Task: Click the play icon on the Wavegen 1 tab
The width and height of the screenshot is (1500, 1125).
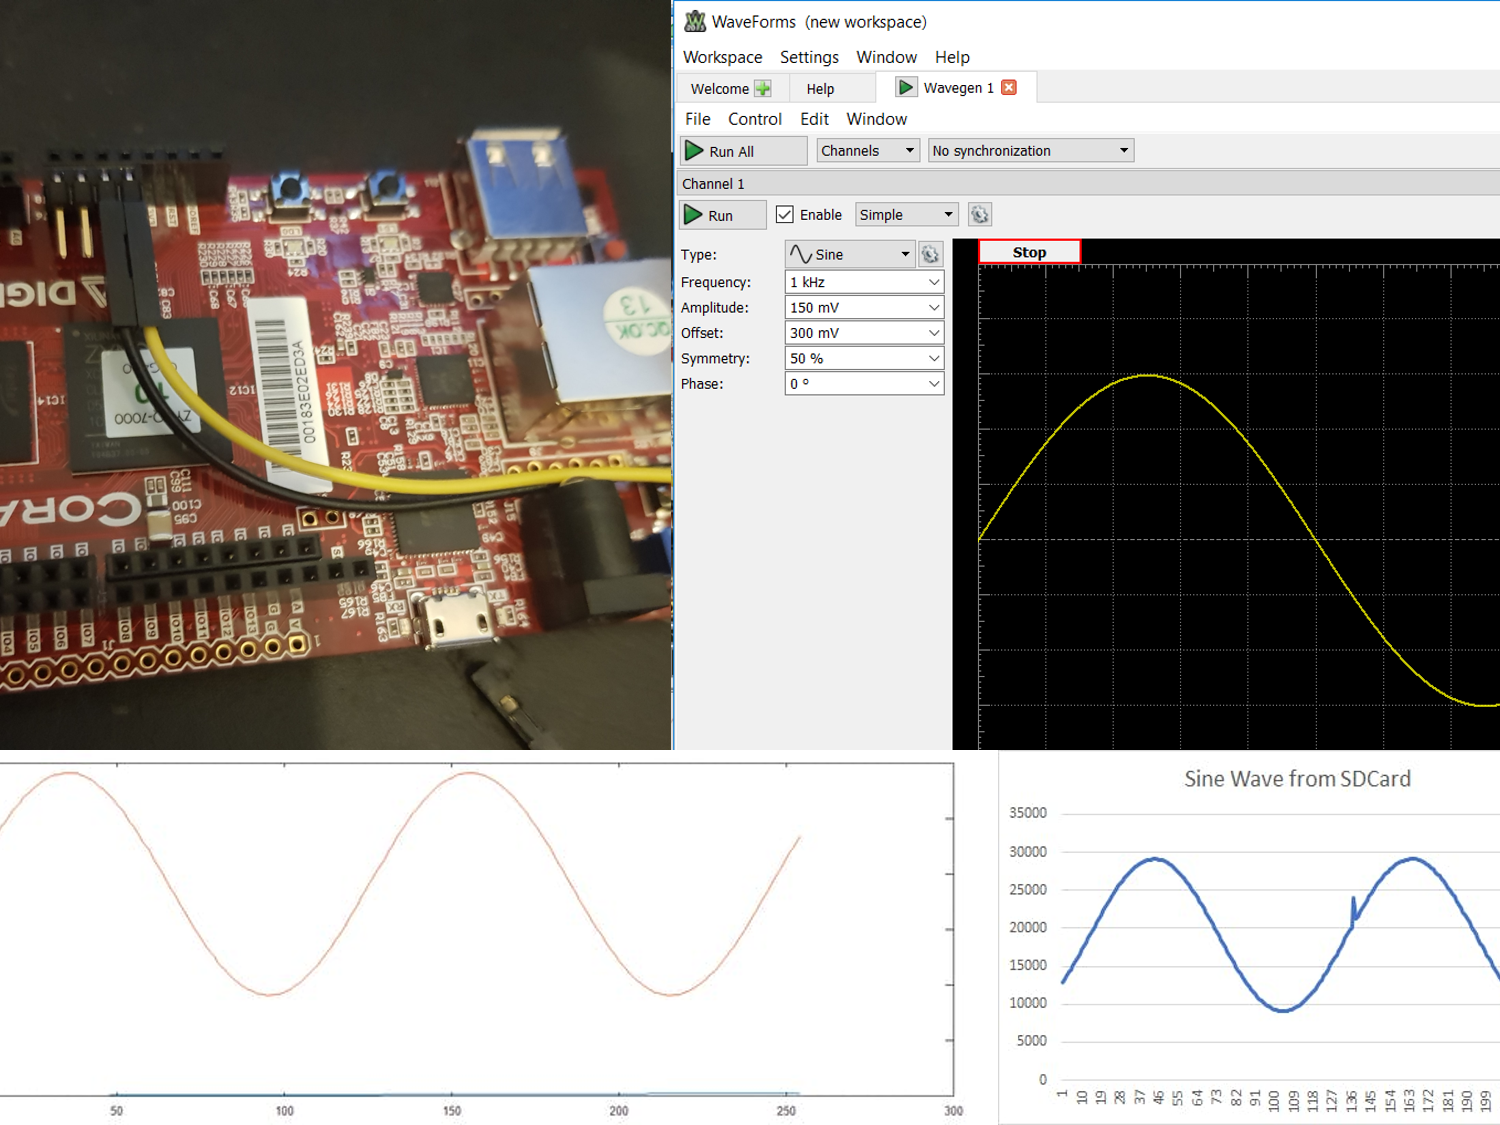Action: [x=905, y=87]
